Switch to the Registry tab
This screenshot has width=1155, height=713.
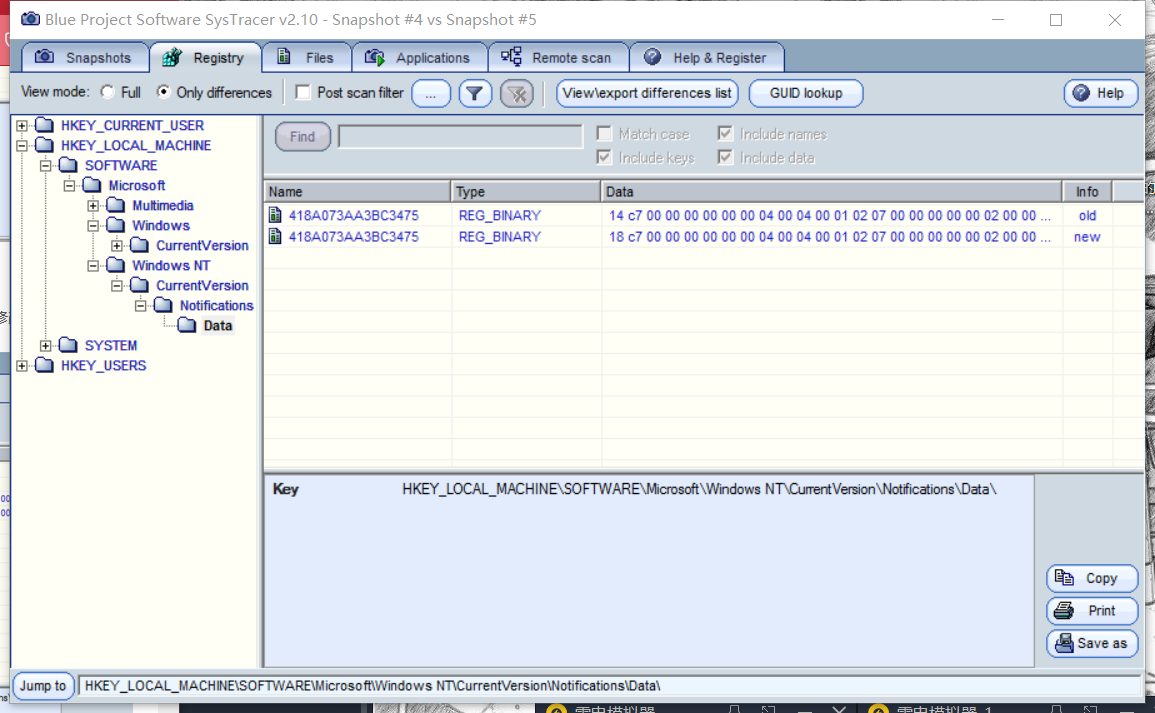pos(205,57)
